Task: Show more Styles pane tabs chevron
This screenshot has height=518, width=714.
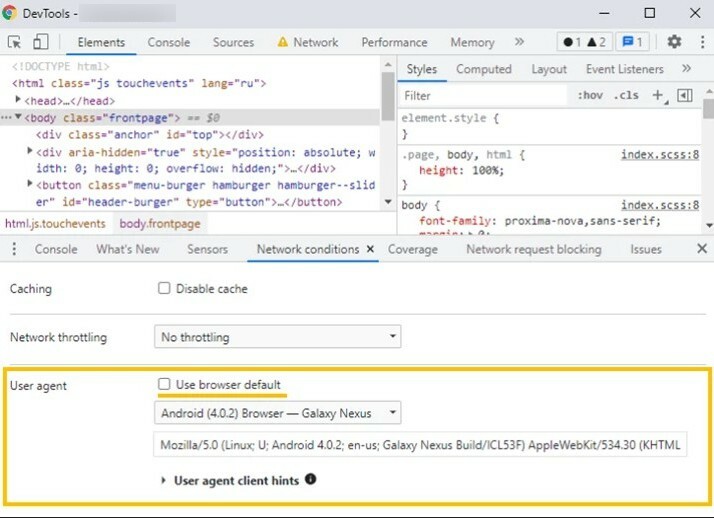Action: (686, 69)
